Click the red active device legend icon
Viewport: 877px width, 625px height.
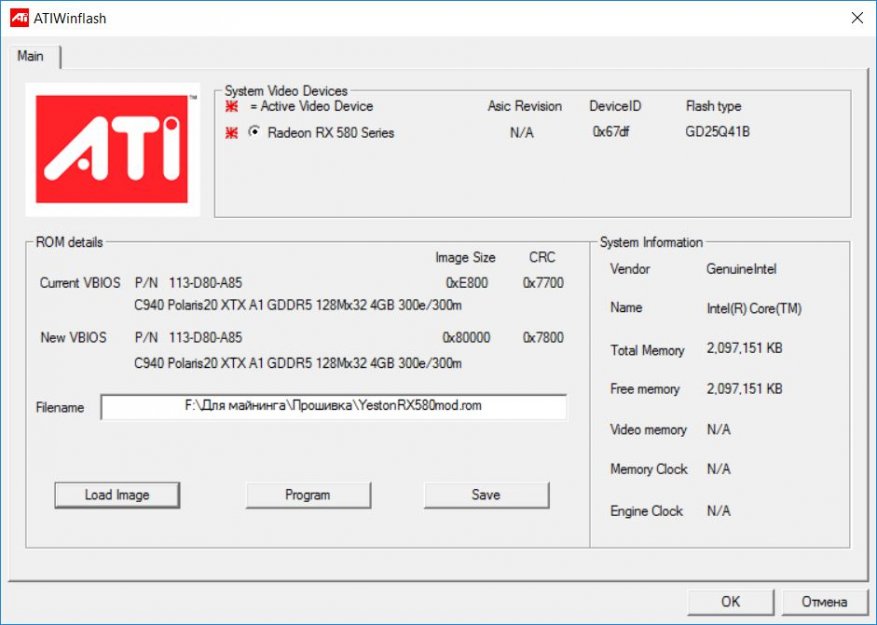tap(232, 107)
